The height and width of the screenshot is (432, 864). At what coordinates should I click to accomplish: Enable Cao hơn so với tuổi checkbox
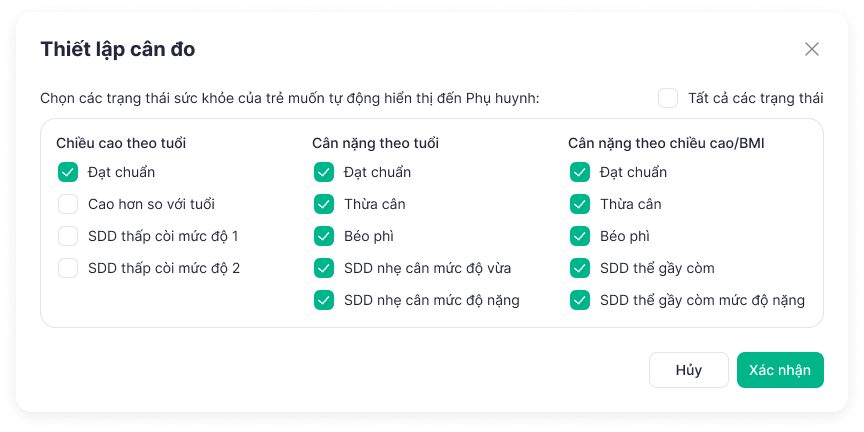68,204
